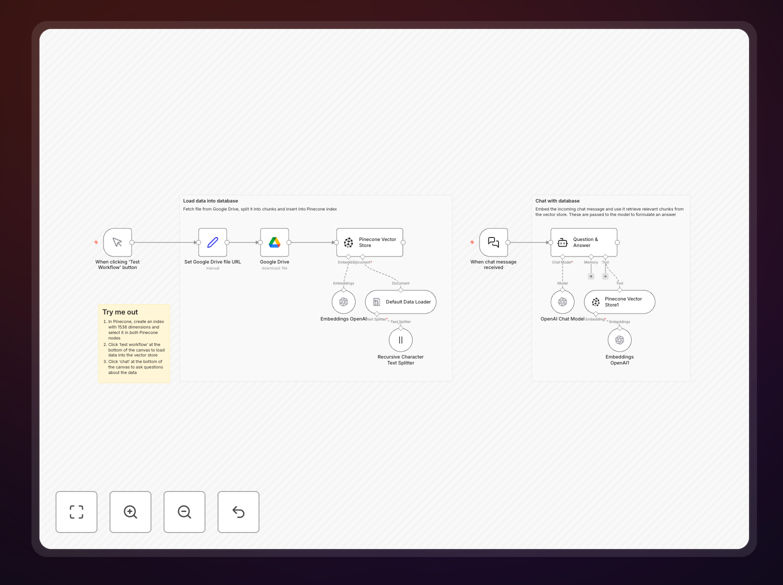Click the Tool plus connector under Question & Answer
The image size is (783, 585).
pos(605,276)
